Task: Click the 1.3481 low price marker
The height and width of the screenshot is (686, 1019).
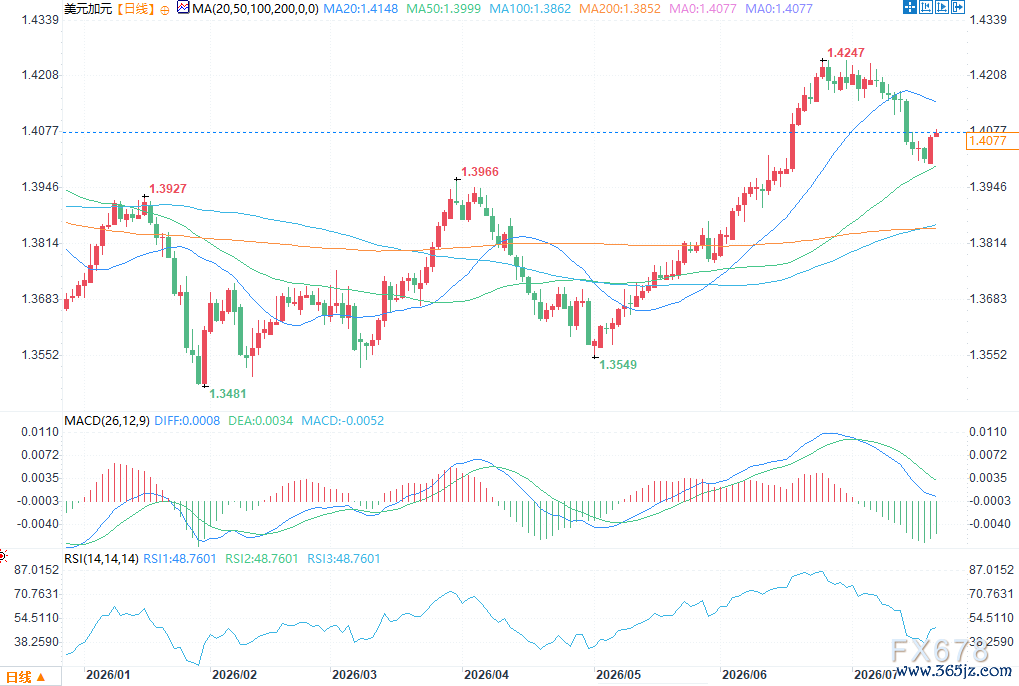Action: (227, 393)
